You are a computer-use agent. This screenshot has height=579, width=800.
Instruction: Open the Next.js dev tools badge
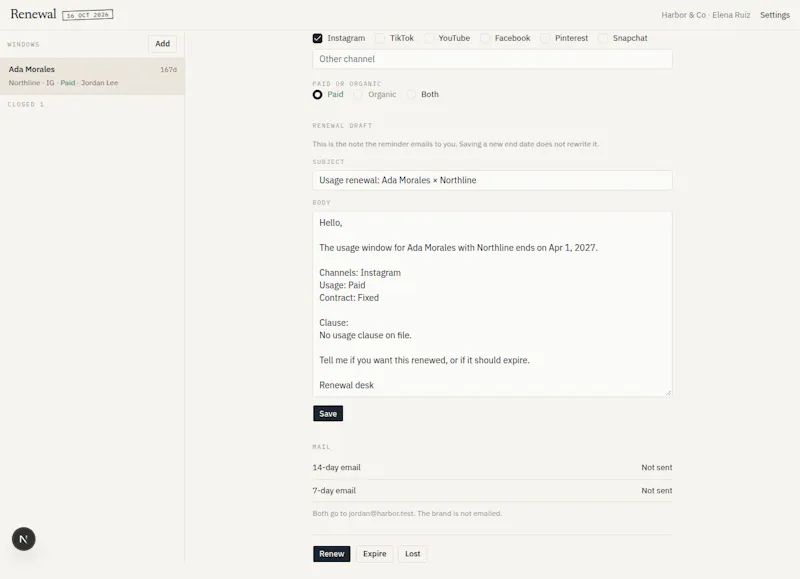[x=23, y=539]
